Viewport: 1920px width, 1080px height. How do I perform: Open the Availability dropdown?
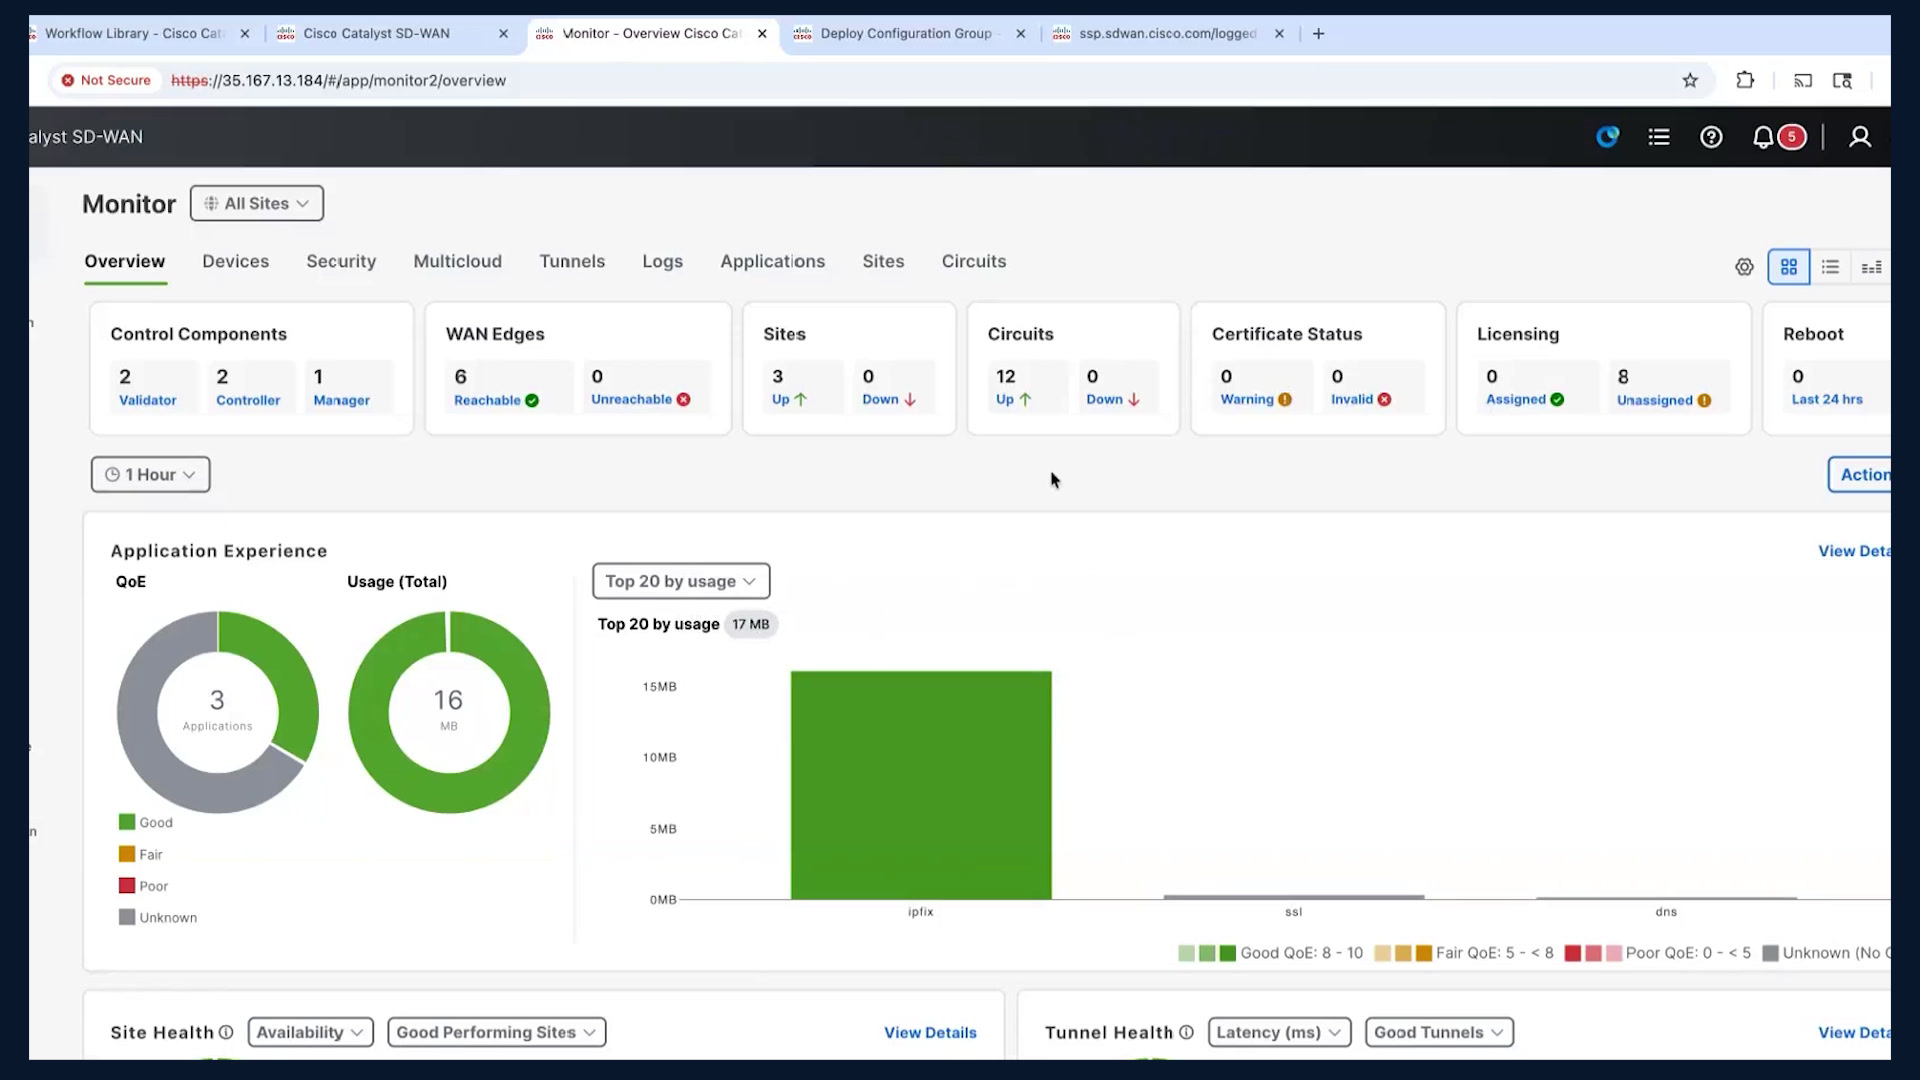coord(310,1032)
